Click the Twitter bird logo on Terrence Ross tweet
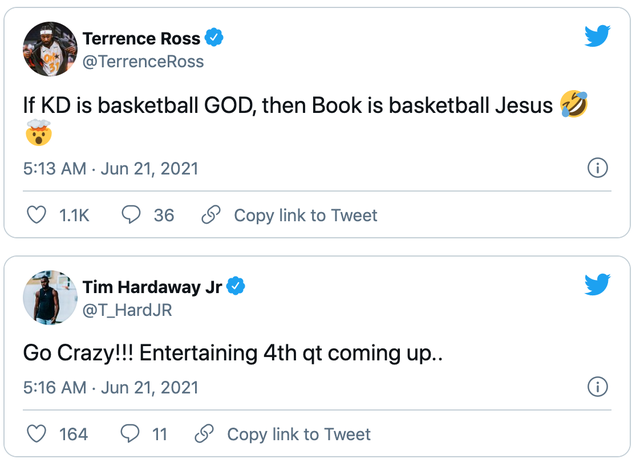640x463 pixels. pos(598,37)
